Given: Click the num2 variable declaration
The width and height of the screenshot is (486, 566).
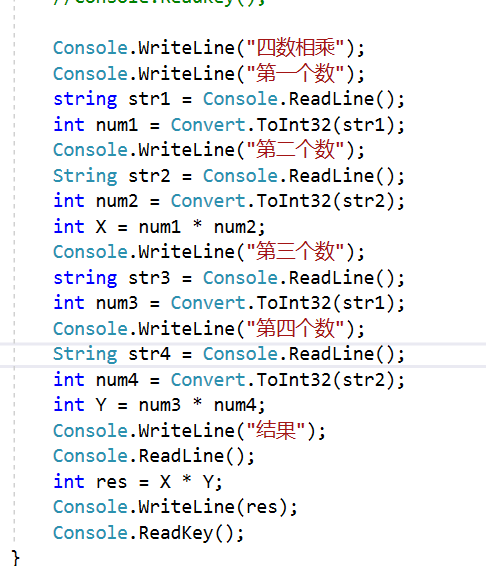Looking at the screenshot, I should pyautogui.click(x=117, y=201).
